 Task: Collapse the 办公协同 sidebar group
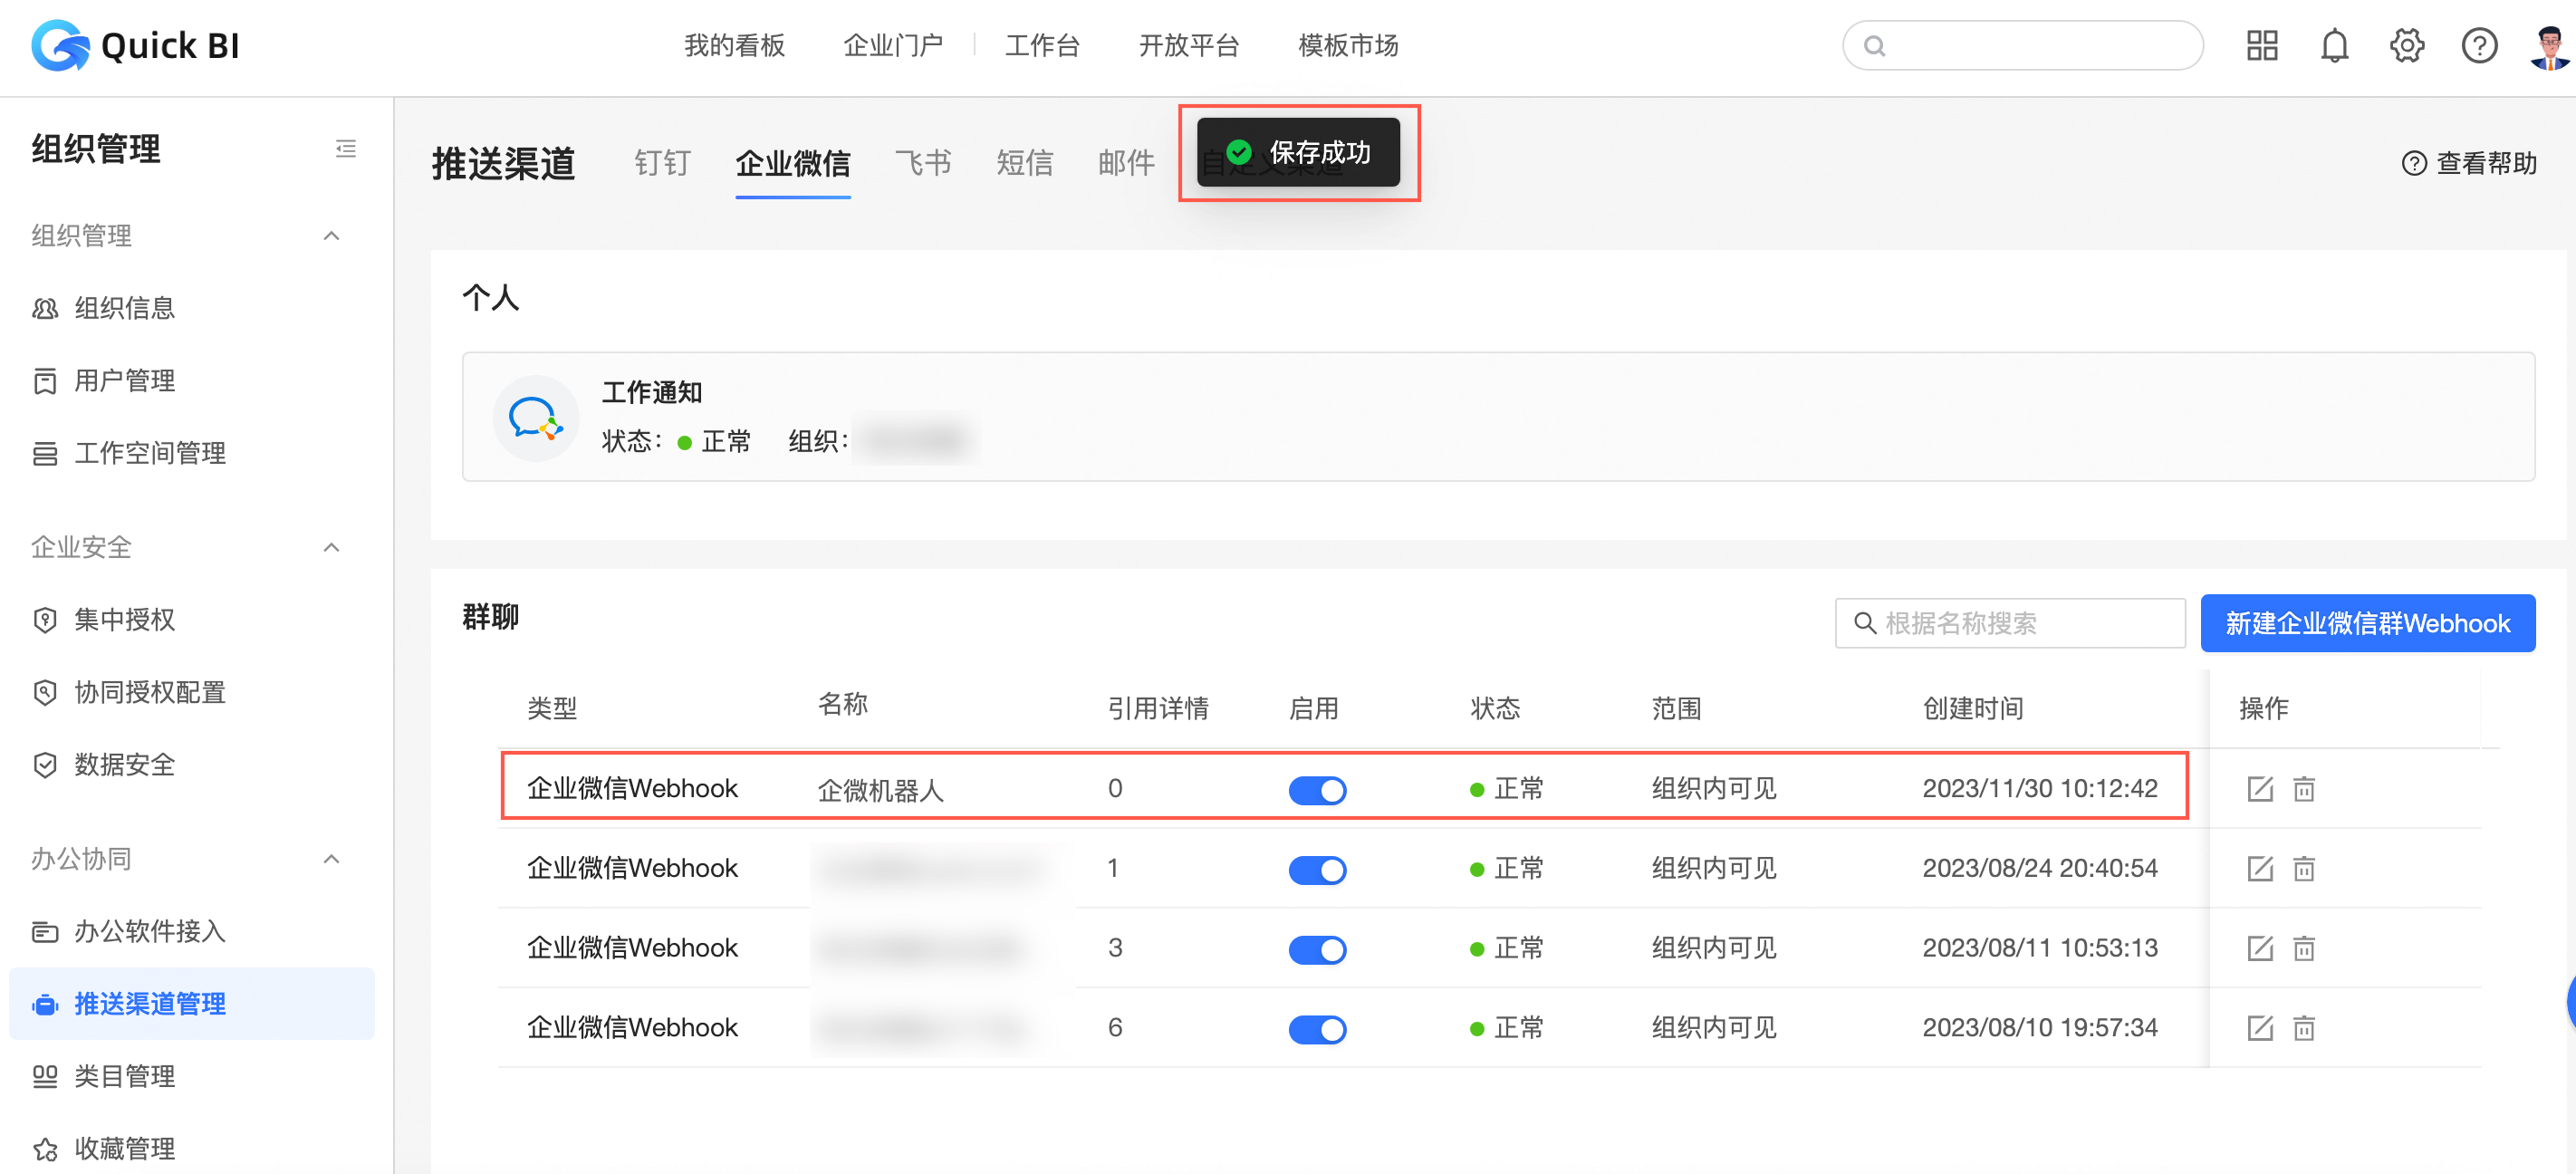click(332, 859)
